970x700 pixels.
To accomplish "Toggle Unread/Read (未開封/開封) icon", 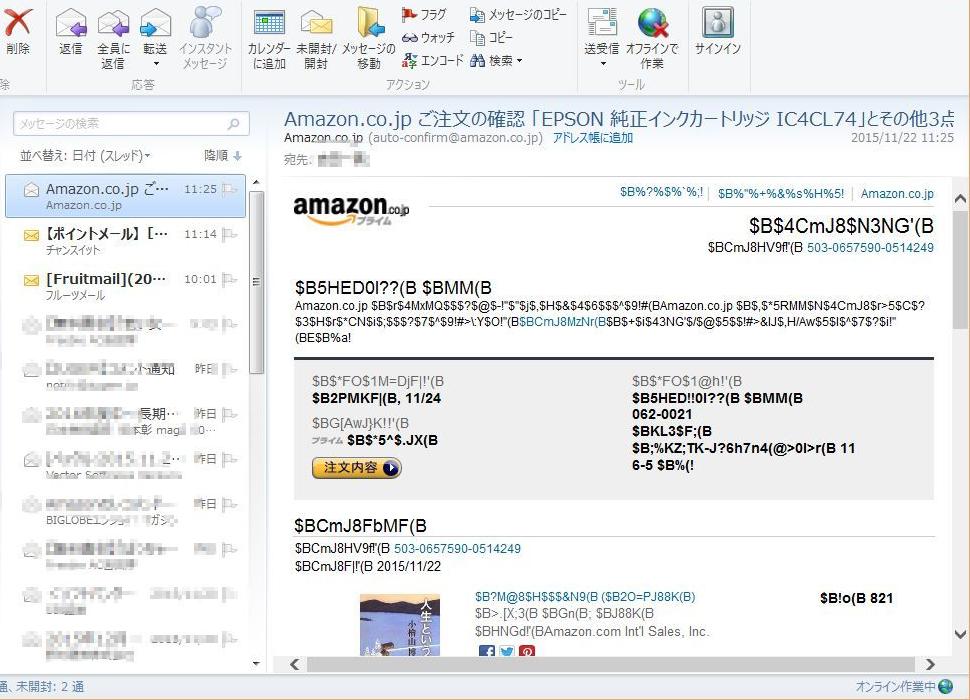I will pyautogui.click(x=316, y=23).
